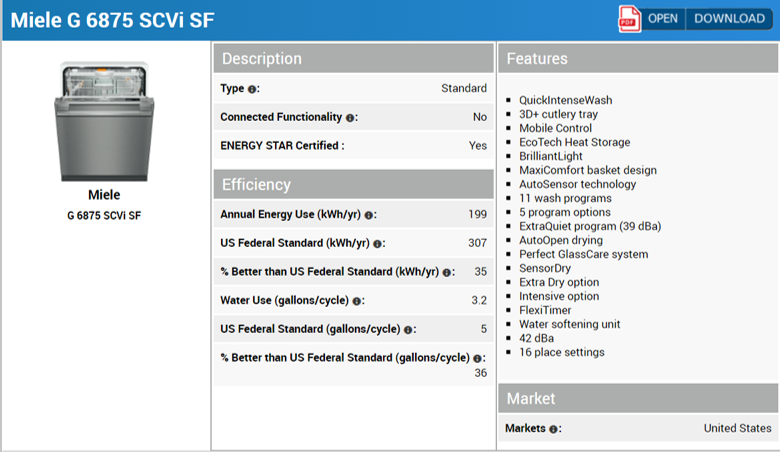Click the BrilliantLight feature
Screen dimensions: 780x452
[x=551, y=156]
